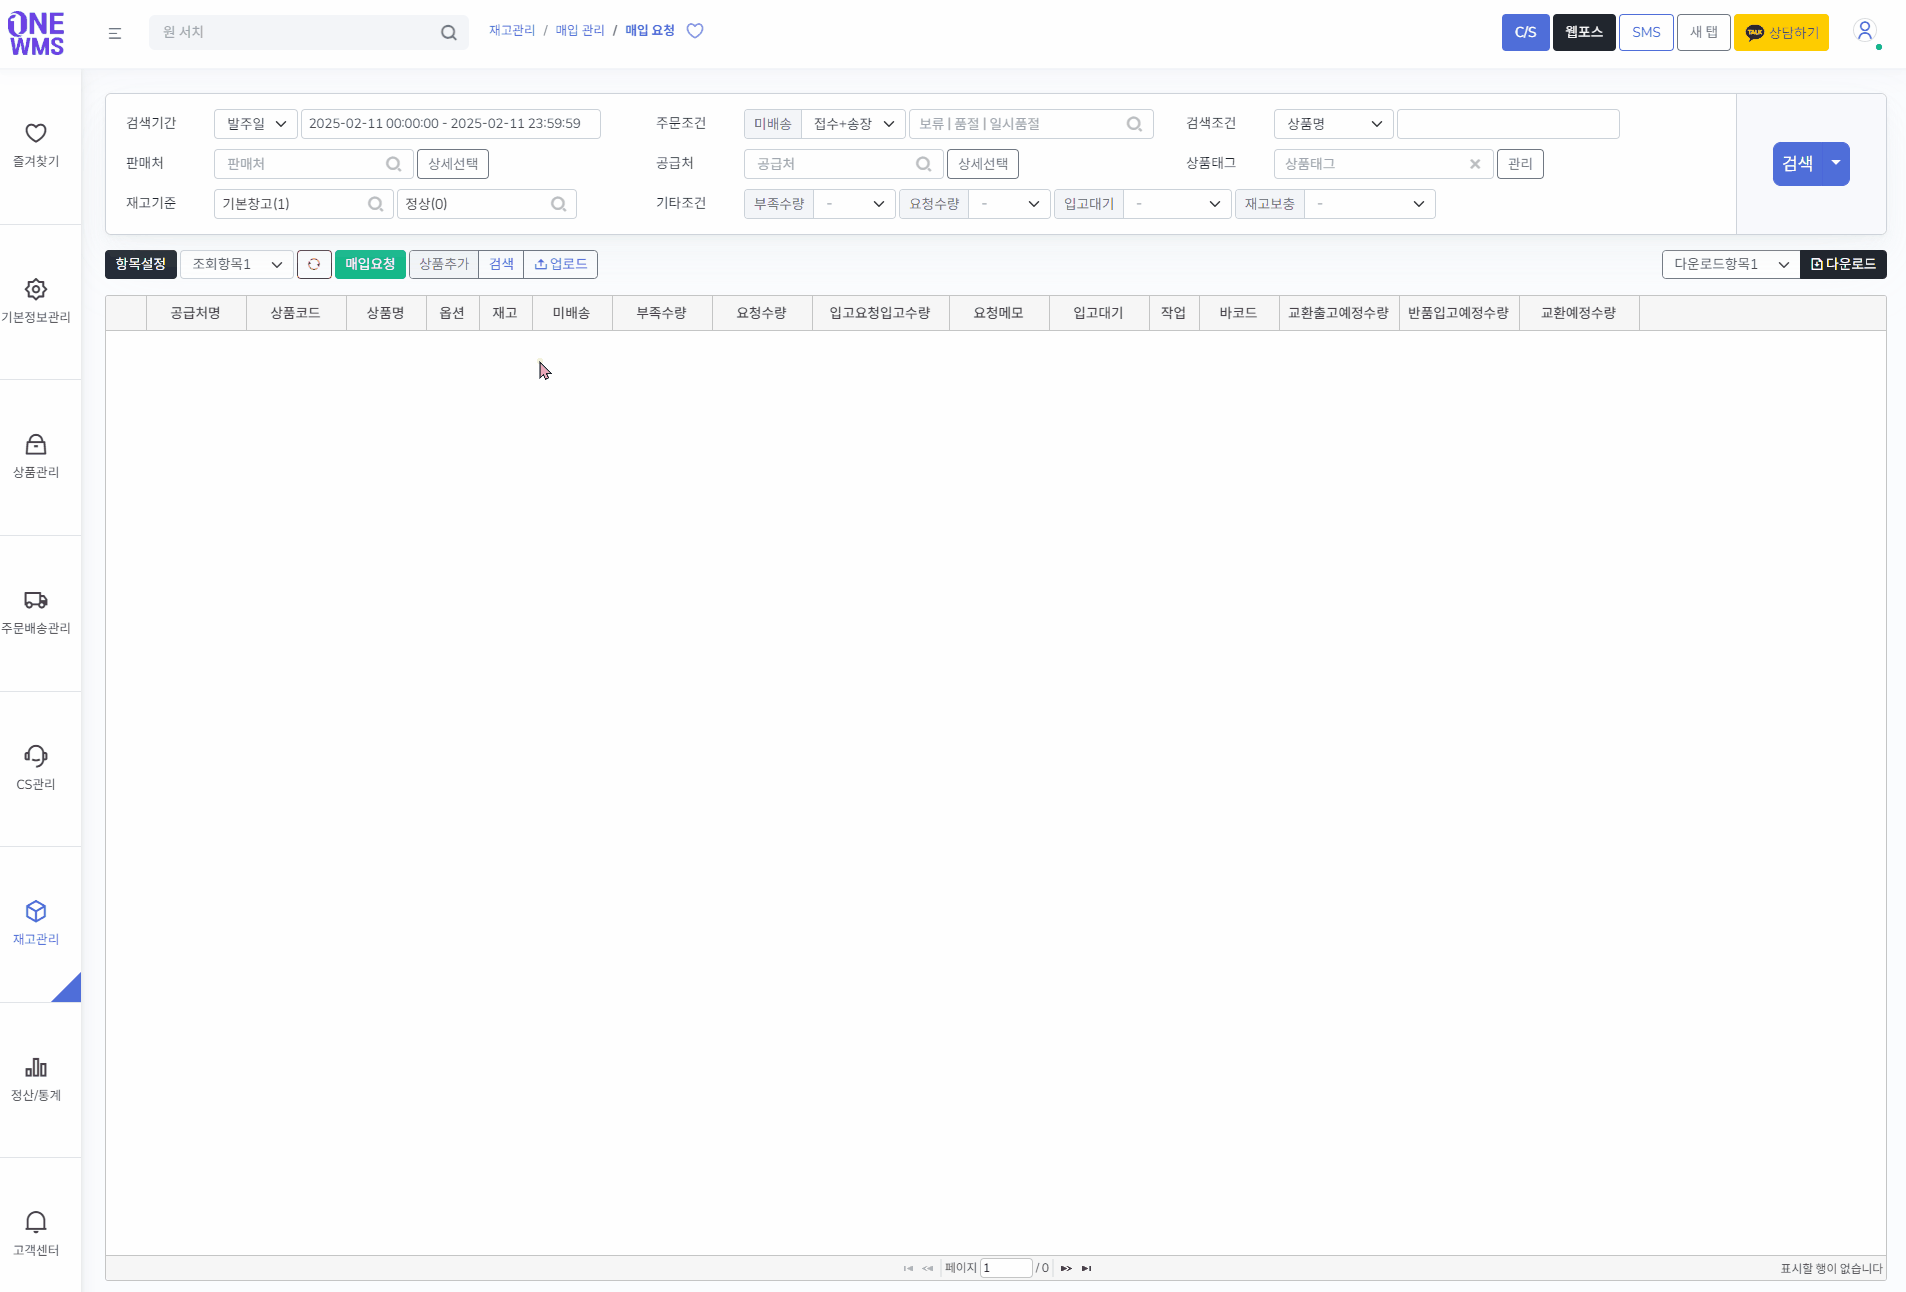Viewport: 1906px width, 1292px height.
Task: Click the 업로드 button
Action: click(561, 264)
